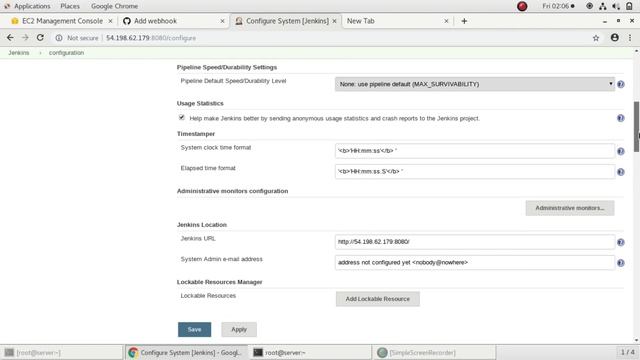
Task: Switch to Add webhook tab
Action: [x=173, y=21]
